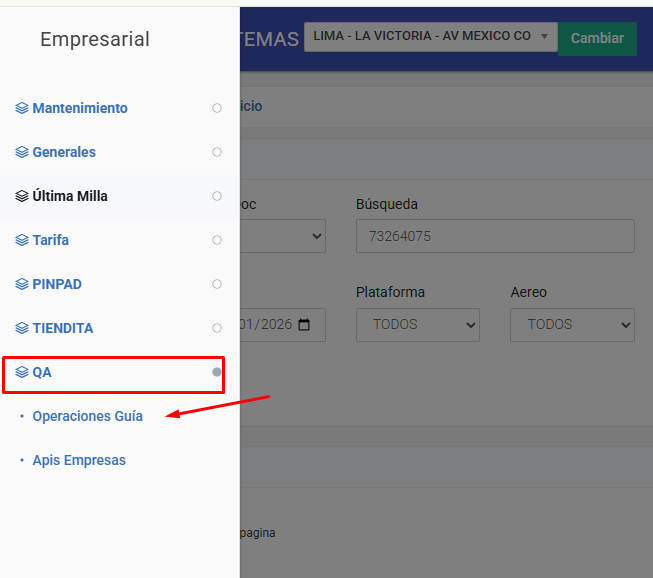This screenshot has height=578, width=653.
Task: Click the layers icon beside Generales
Action: click(22, 152)
